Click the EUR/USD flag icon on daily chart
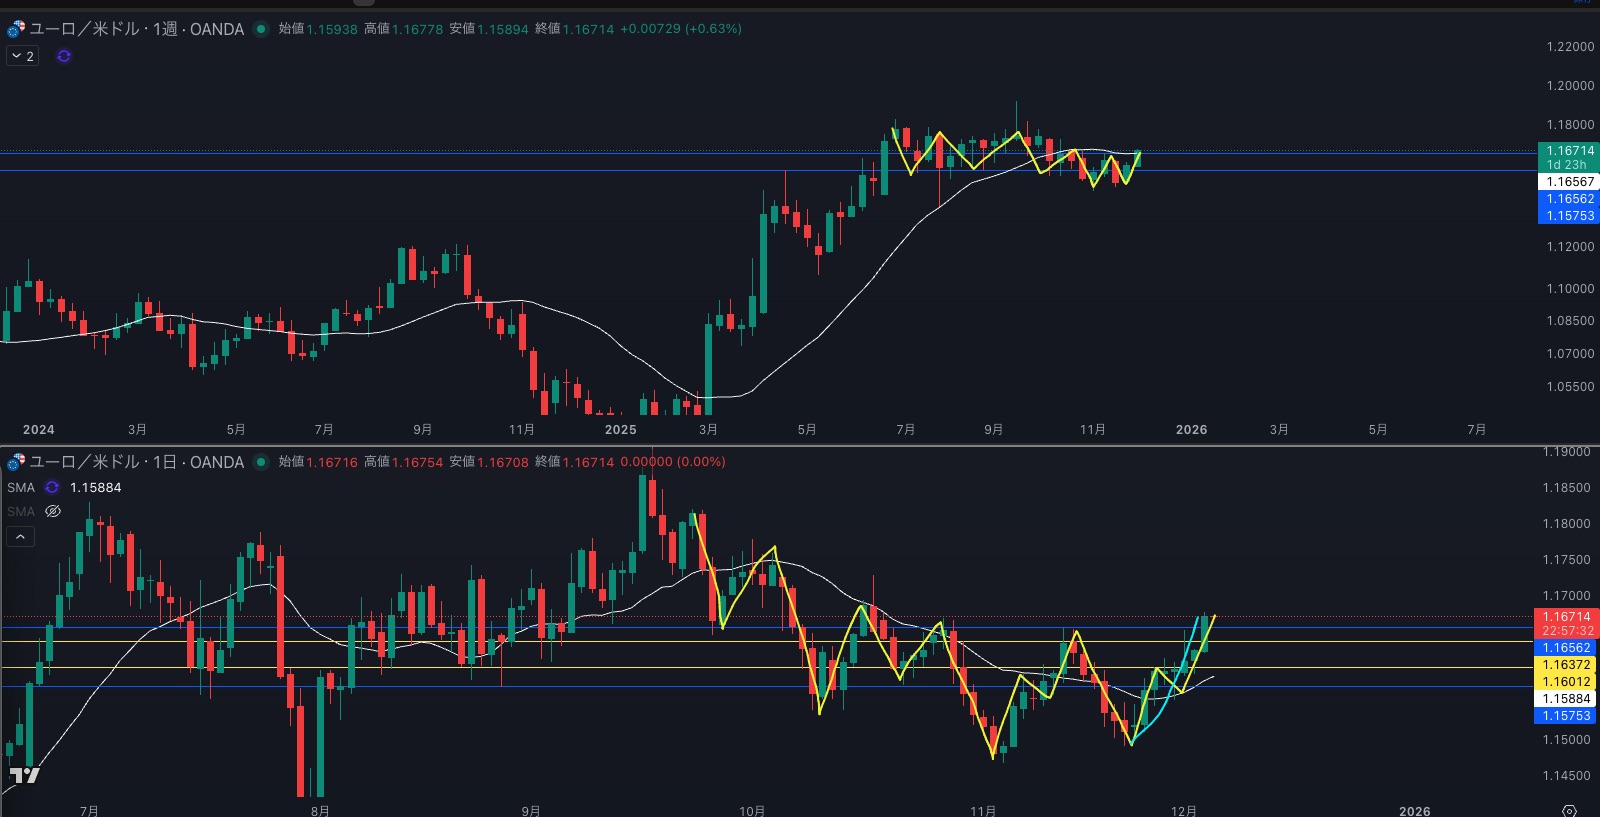The height and width of the screenshot is (817, 1600). (x=16, y=462)
